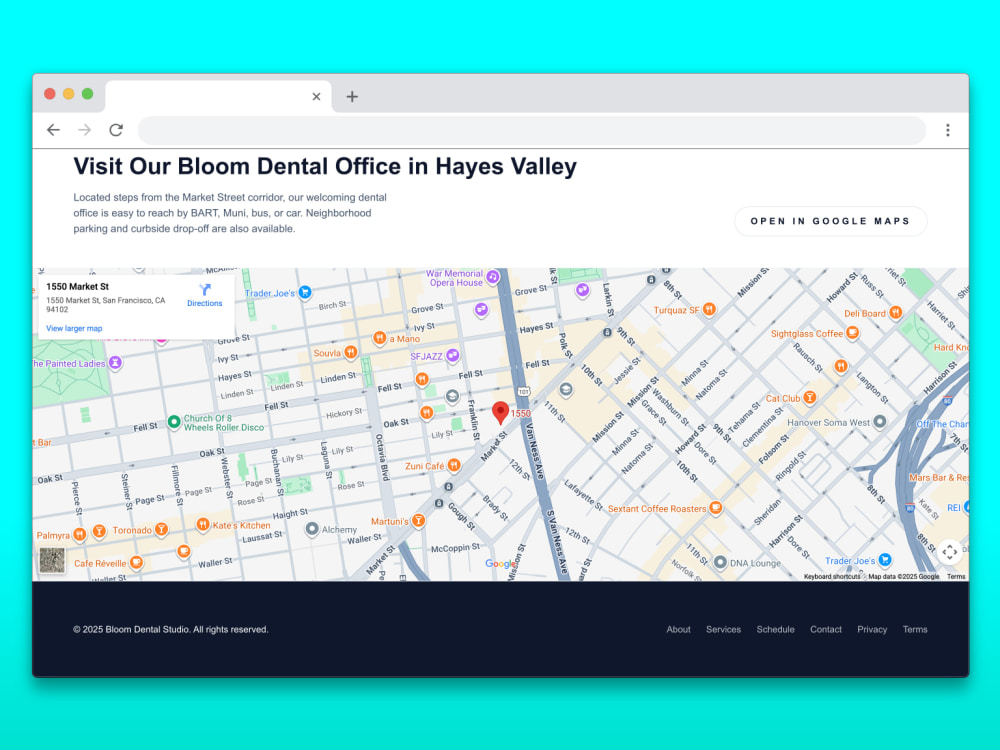This screenshot has height=750, width=1000.
Task: Focus the browser address bar
Action: pyautogui.click(x=532, y=130)
